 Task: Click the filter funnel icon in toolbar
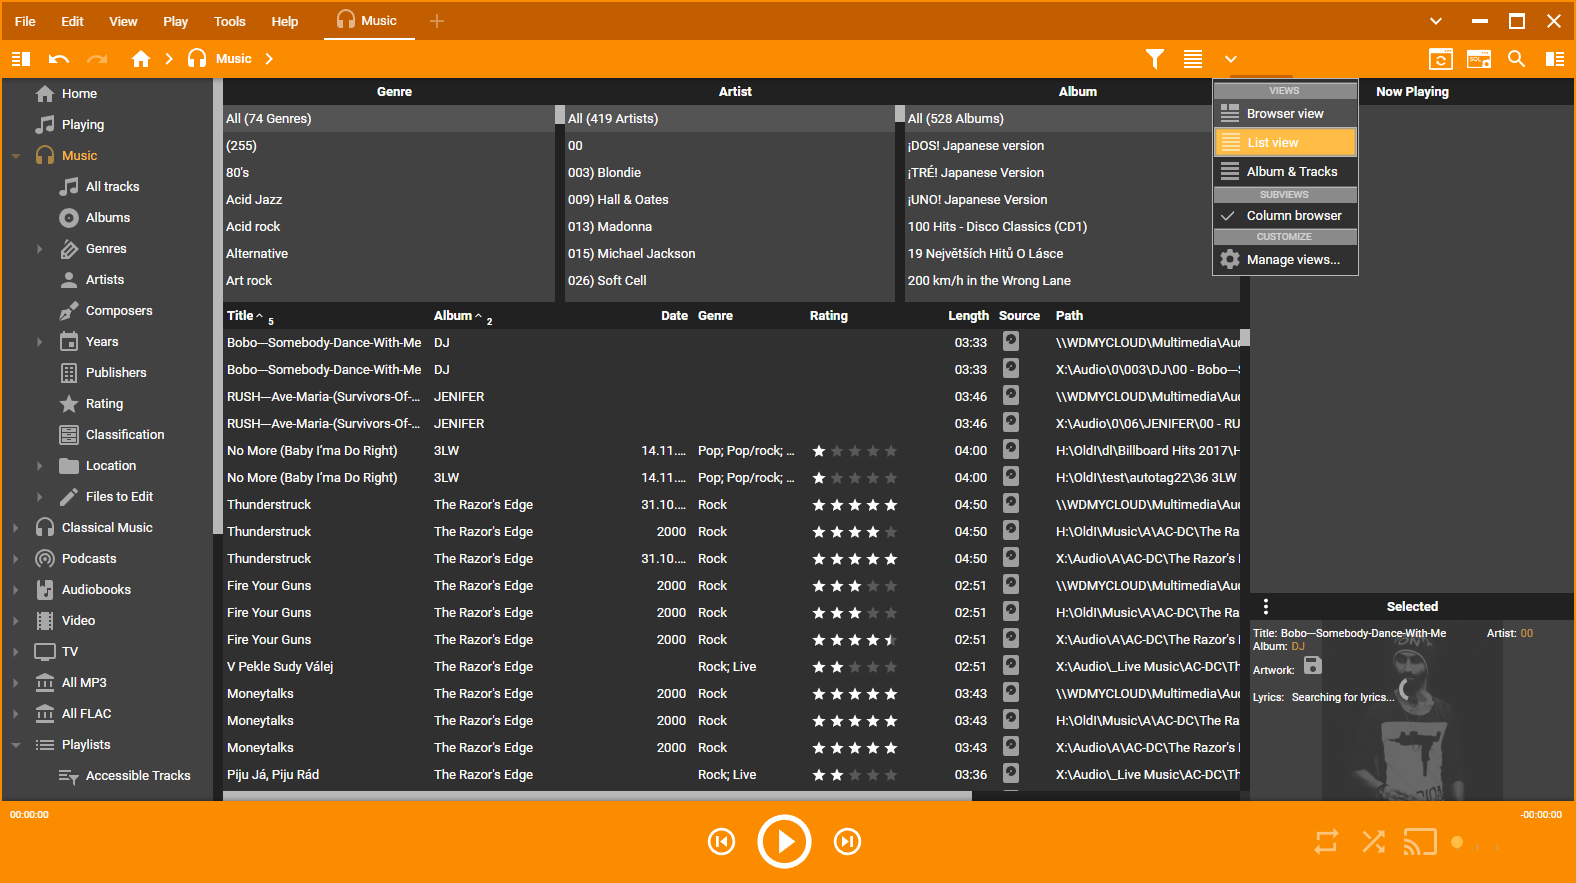click(1155, 59)
